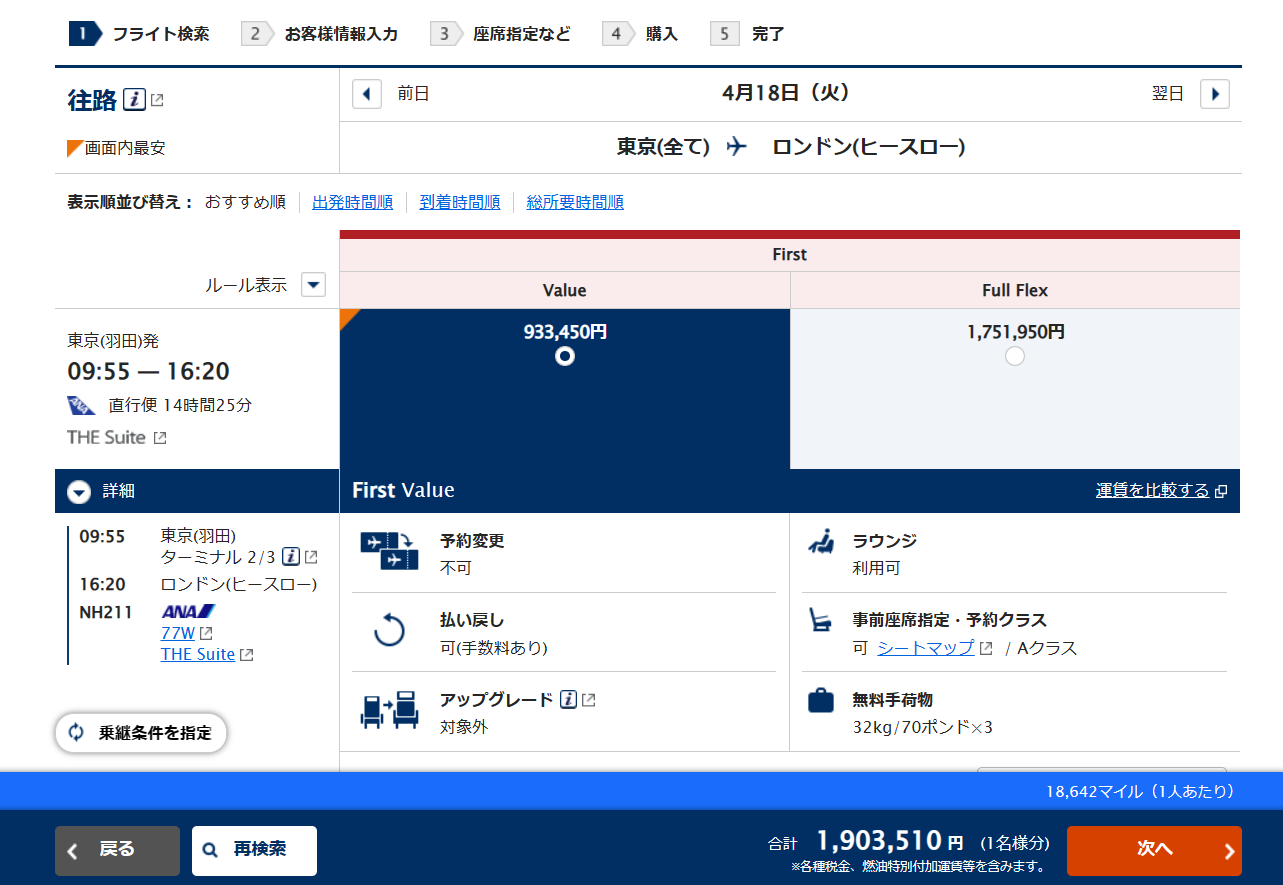
Task: Go to next day with right arrow
Action: pos(1214,94)
